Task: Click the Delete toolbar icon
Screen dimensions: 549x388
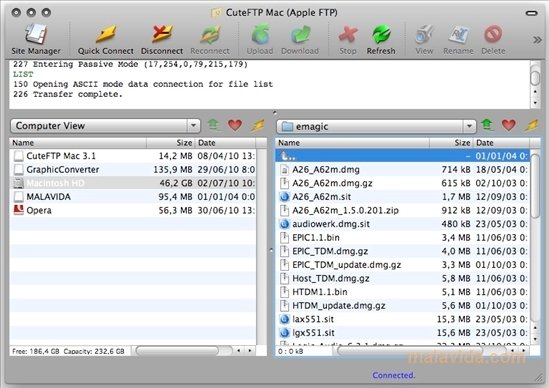Action: point(493,34)
